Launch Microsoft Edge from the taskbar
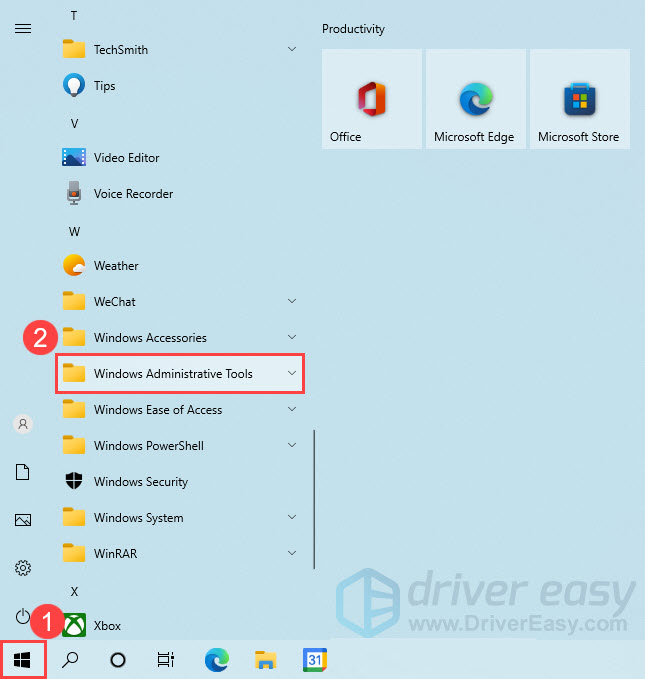 click(x=217, y=660)
